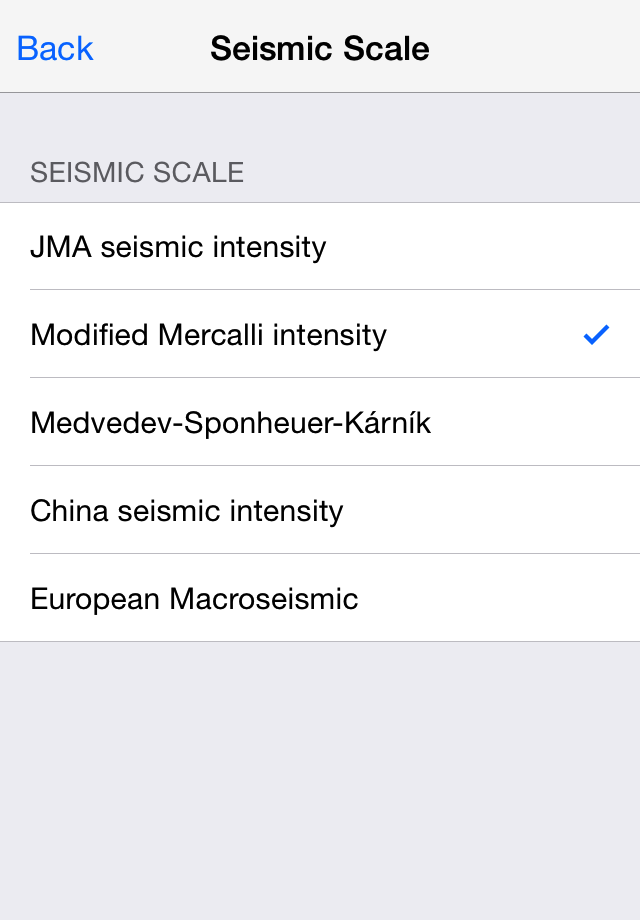Click the checkmark beside Modified Mercalli
This screenshot has height=920, width=640.
click(x=596, y=335)
